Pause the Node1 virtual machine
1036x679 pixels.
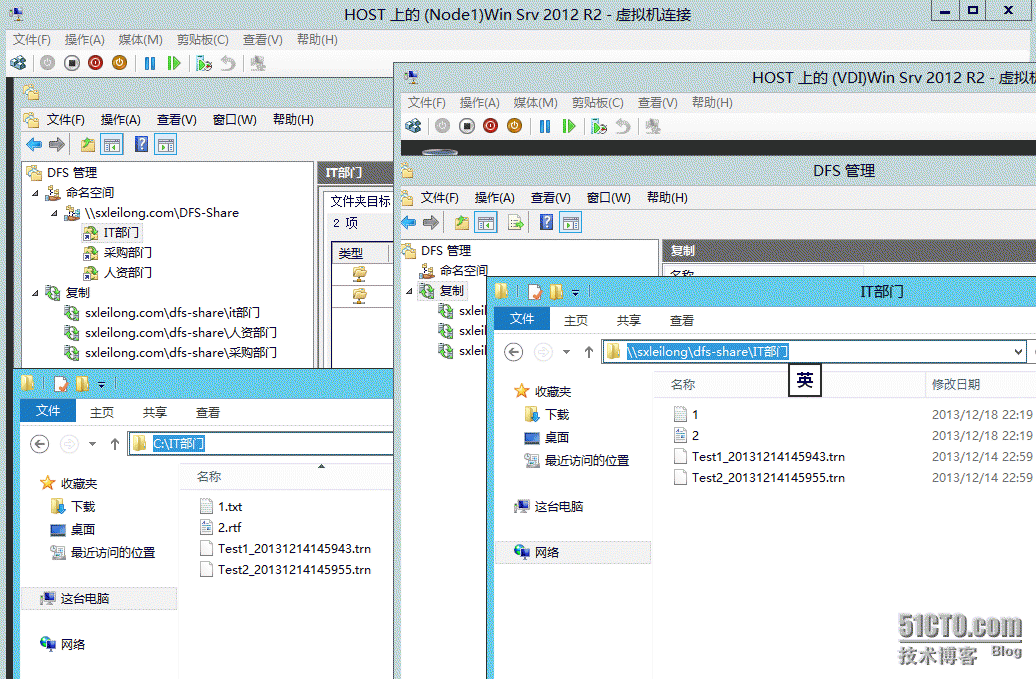[150, 63]
